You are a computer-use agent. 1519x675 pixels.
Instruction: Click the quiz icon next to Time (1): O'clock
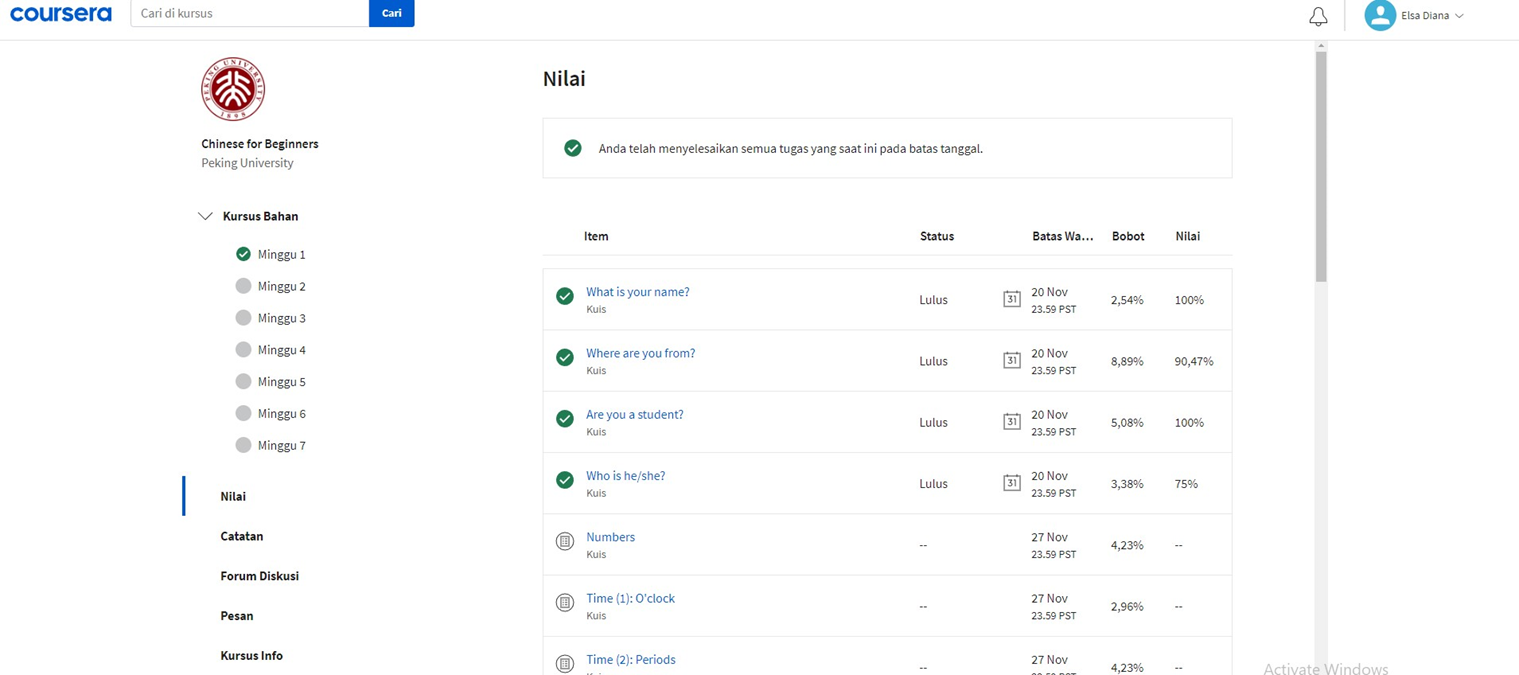(x=565, y=603)
